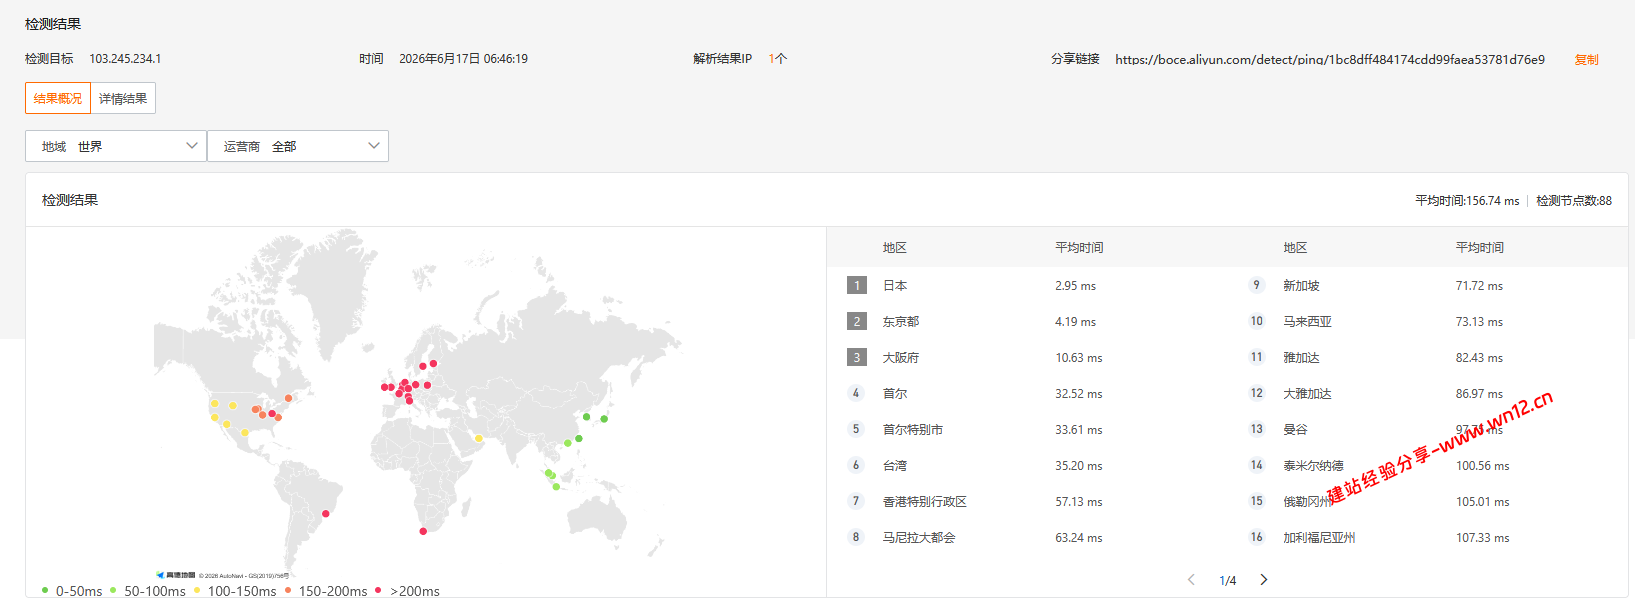1635x601 pixels.
Task: Click the page indicator 1/4
Action: (x=1227, y=581)
